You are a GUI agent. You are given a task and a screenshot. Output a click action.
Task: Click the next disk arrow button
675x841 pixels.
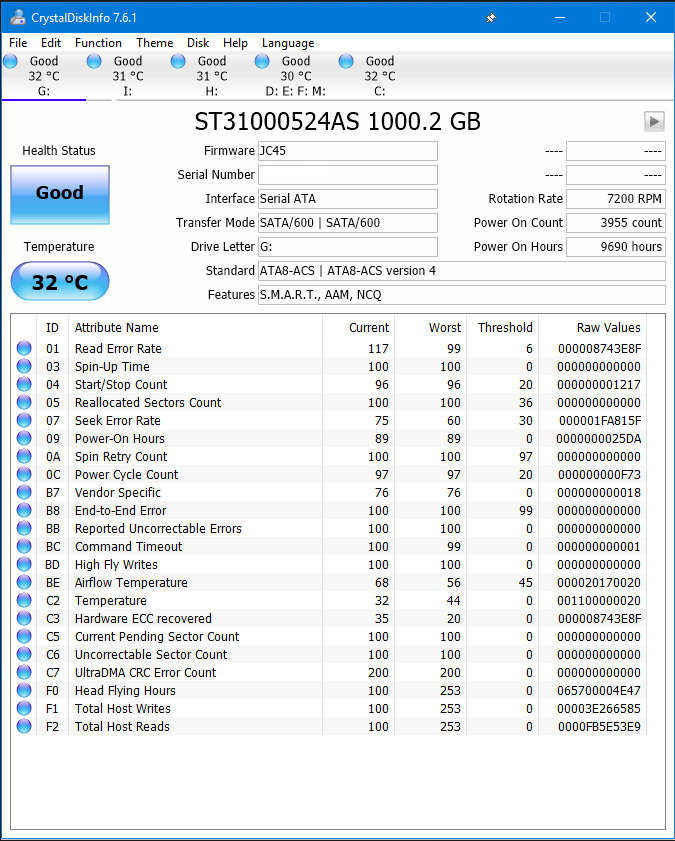(654, 122)
